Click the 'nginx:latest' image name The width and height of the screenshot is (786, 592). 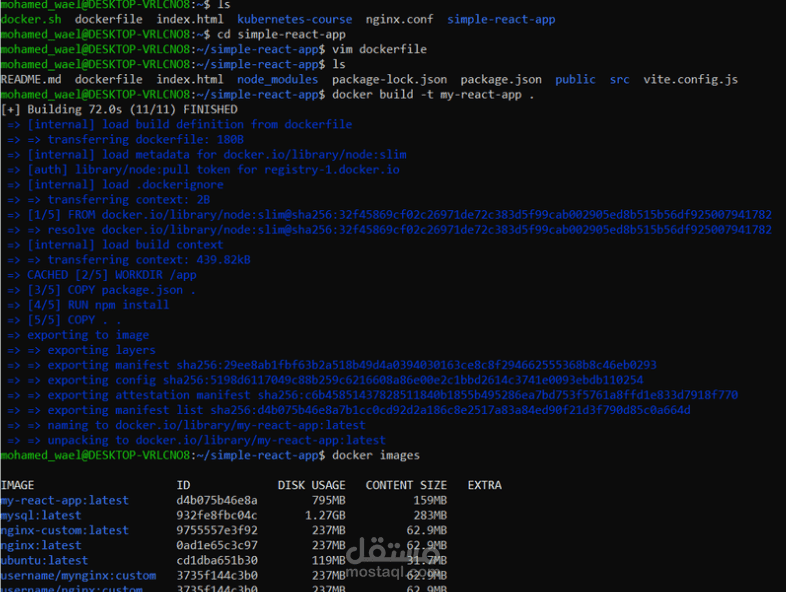pyautogui.click(x=41, y=546)
